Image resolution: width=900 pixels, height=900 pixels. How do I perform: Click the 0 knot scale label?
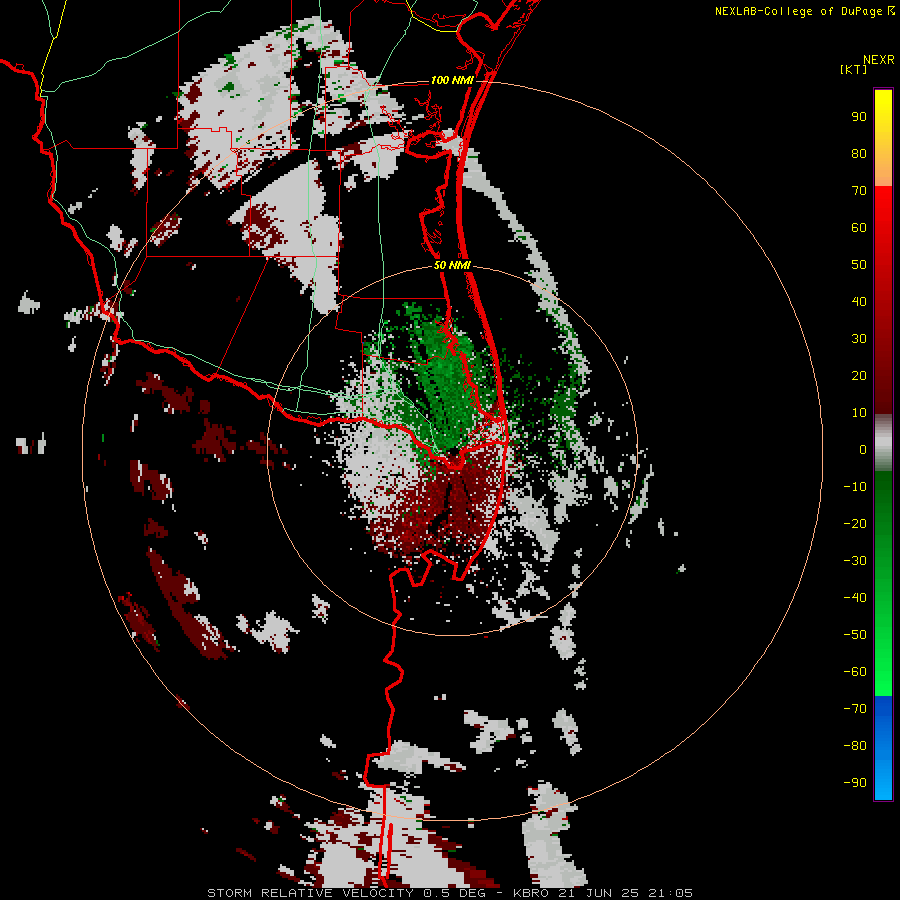coord(863,449)
